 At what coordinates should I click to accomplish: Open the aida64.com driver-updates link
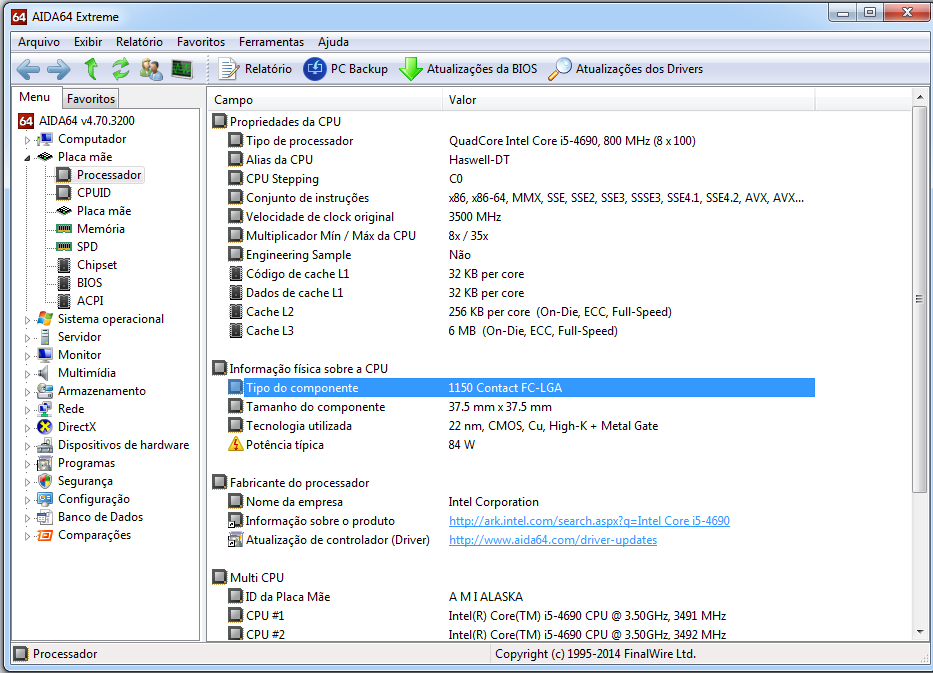click(x=553, y=540)
